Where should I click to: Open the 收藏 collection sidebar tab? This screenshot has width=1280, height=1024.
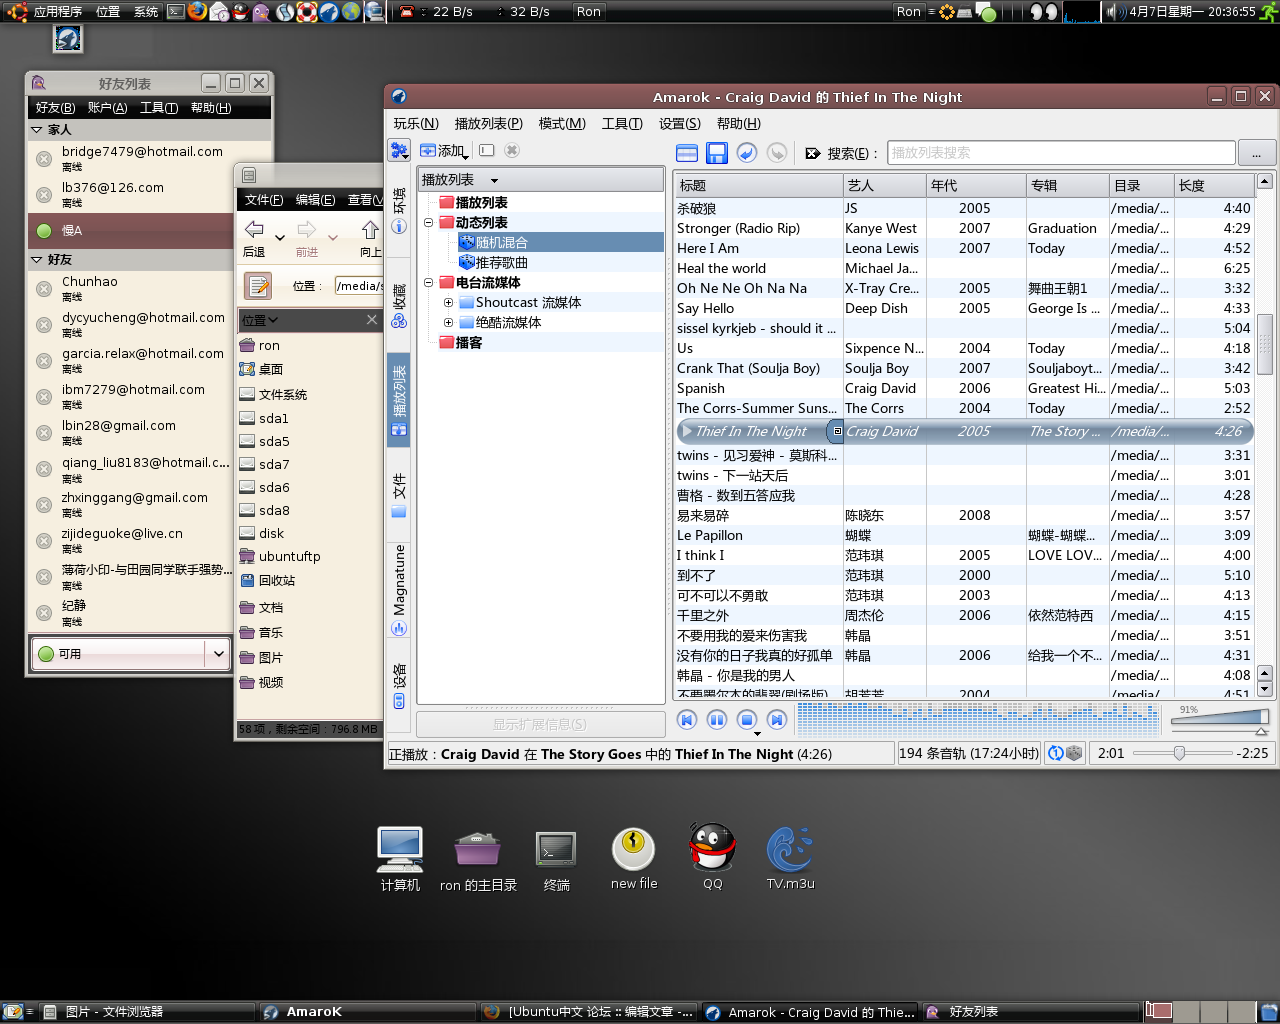point(399,305)
